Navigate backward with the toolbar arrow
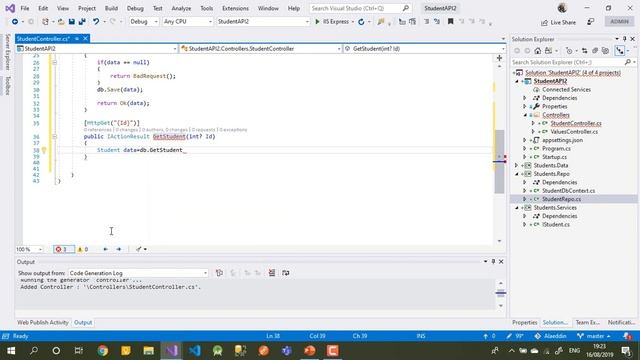Screen dimensions: 640x360 click(15, 22)
